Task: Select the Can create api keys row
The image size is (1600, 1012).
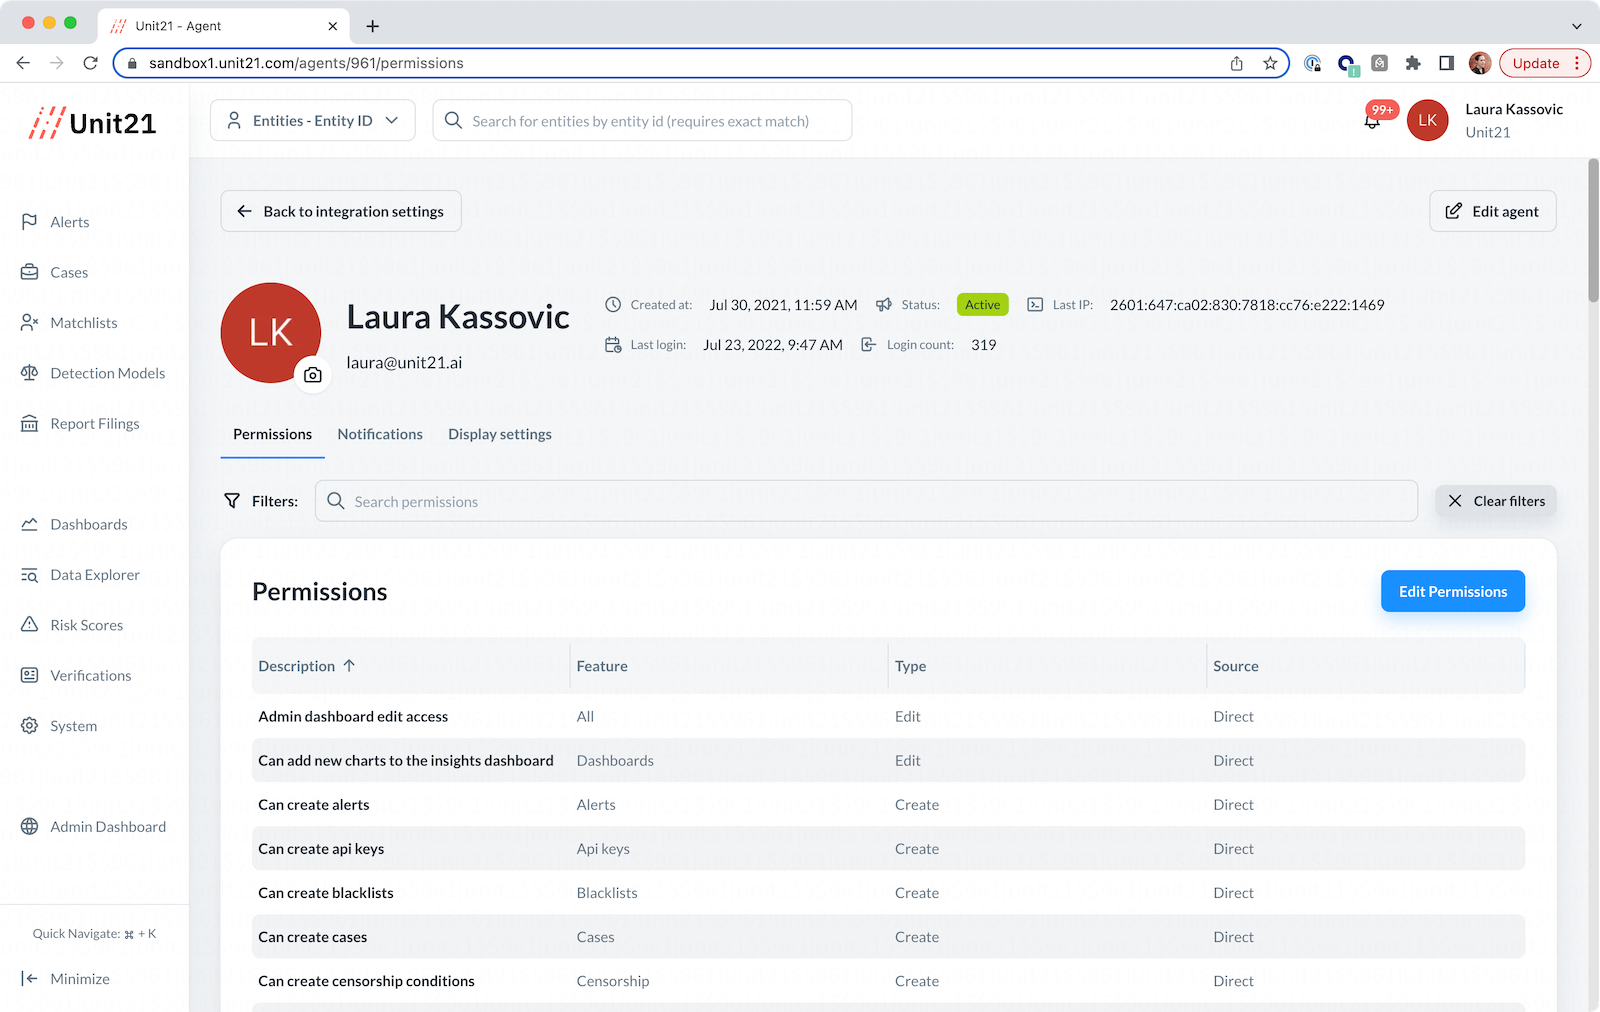Action: click(x=888, y=848)
